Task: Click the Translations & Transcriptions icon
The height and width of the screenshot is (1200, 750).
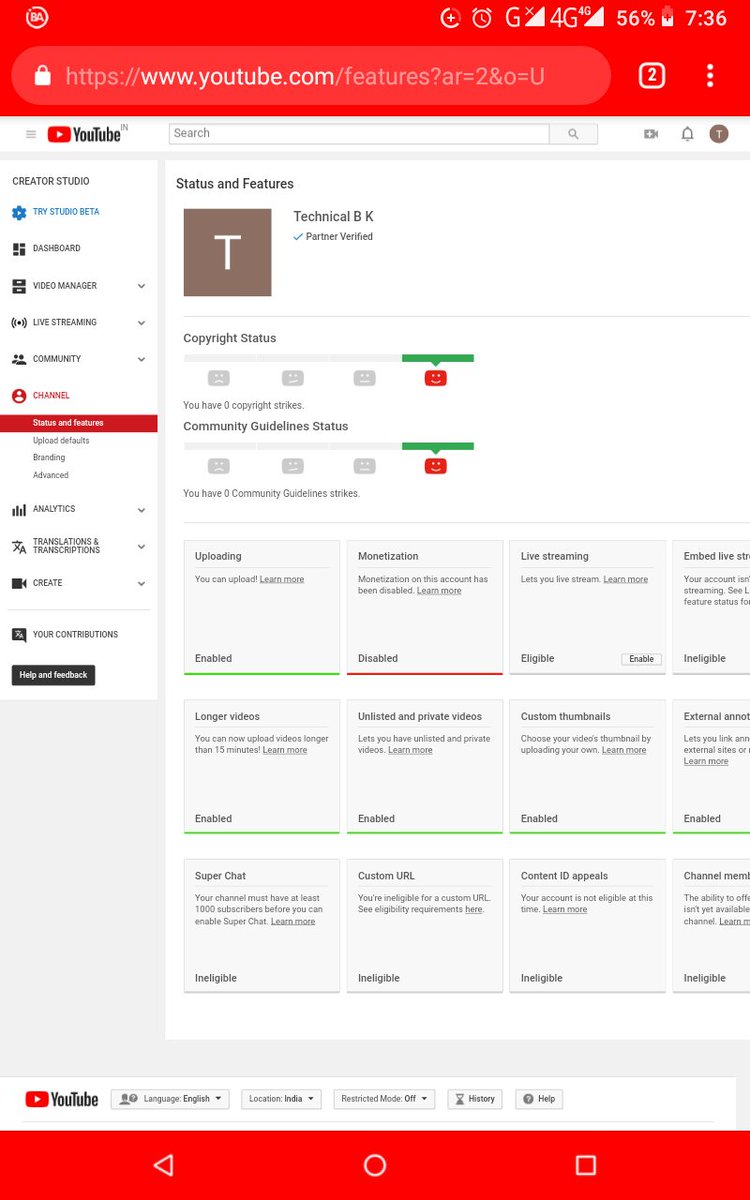Action: point(19,547)
